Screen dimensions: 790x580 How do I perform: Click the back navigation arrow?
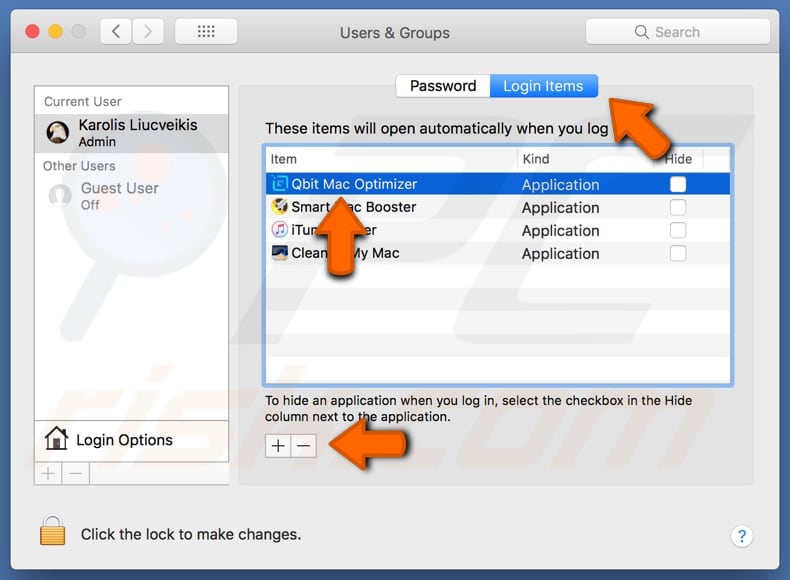click(116, 32)
